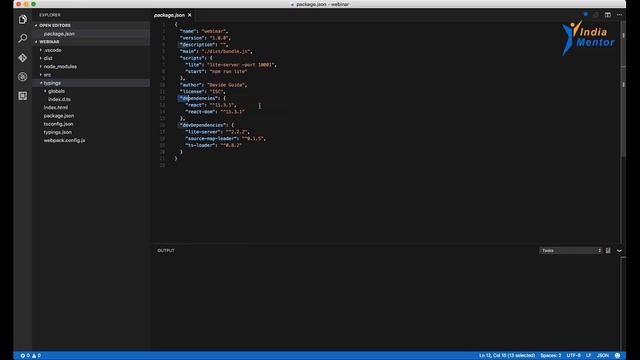This screenshot has height=360, width=640.
Task: Open the Explorer view in activity bar
Action: pos(23,19)
